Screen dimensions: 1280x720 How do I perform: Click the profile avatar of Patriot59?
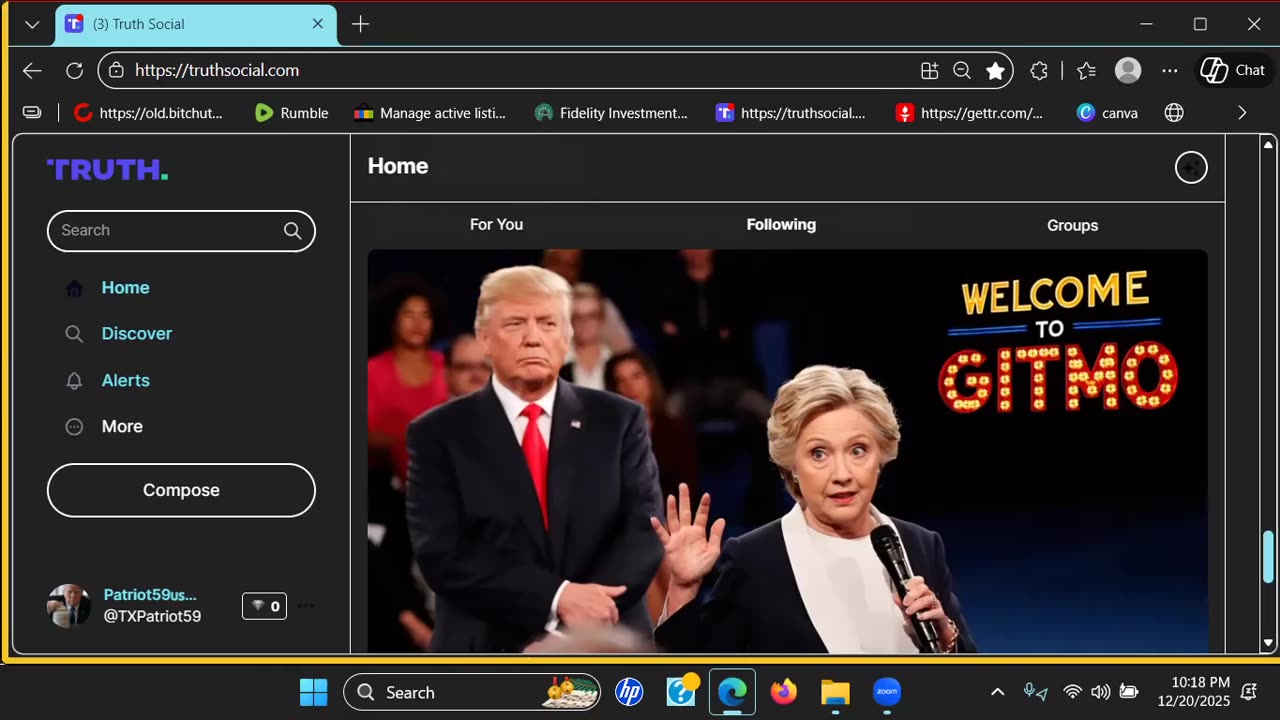(69, 606)
